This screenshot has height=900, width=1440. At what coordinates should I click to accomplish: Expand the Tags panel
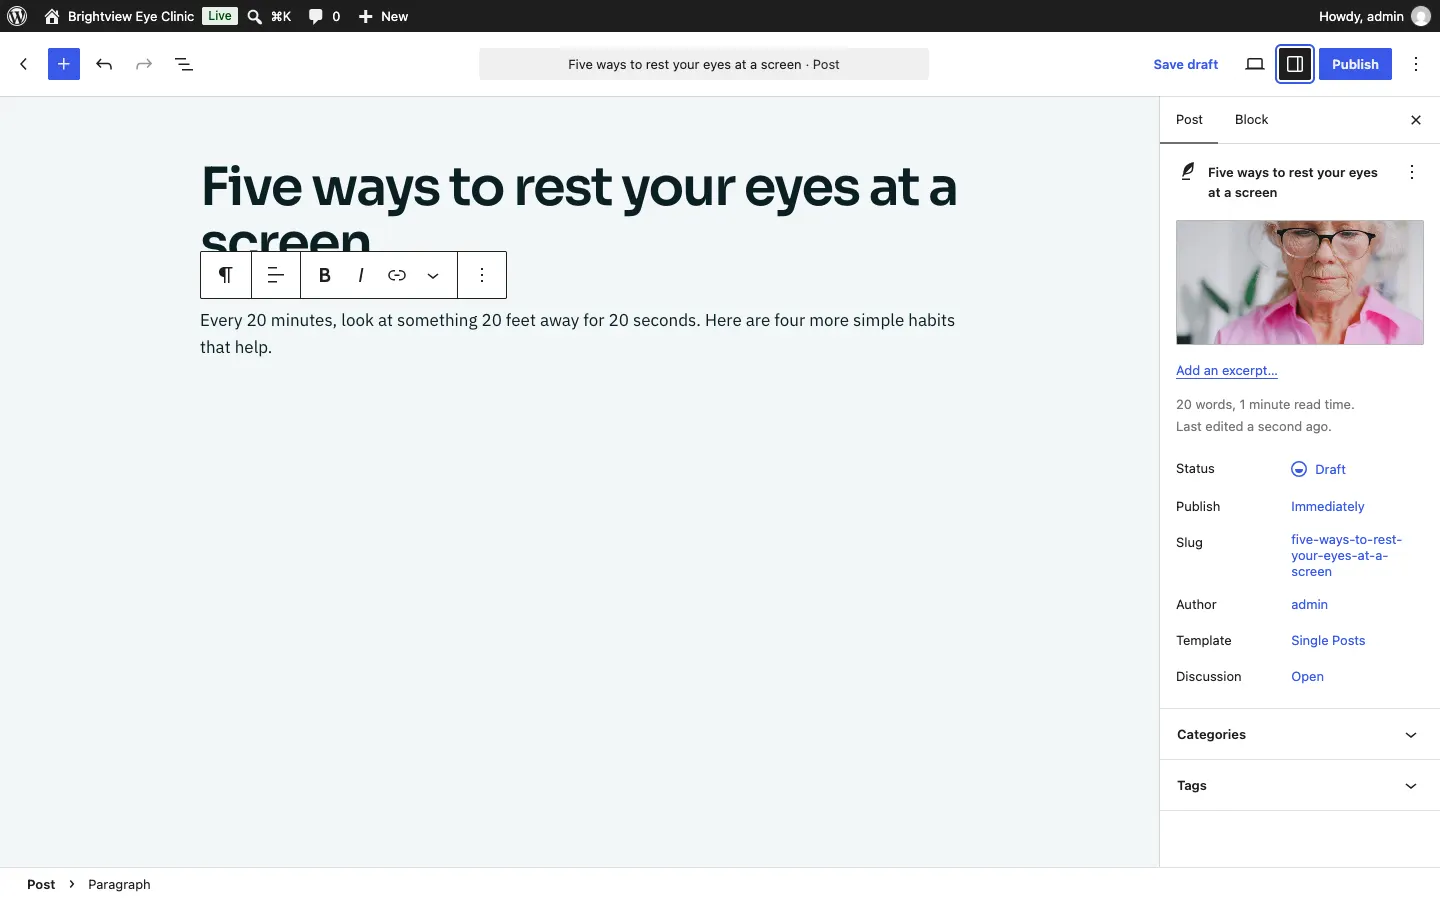coord(1300,786)
